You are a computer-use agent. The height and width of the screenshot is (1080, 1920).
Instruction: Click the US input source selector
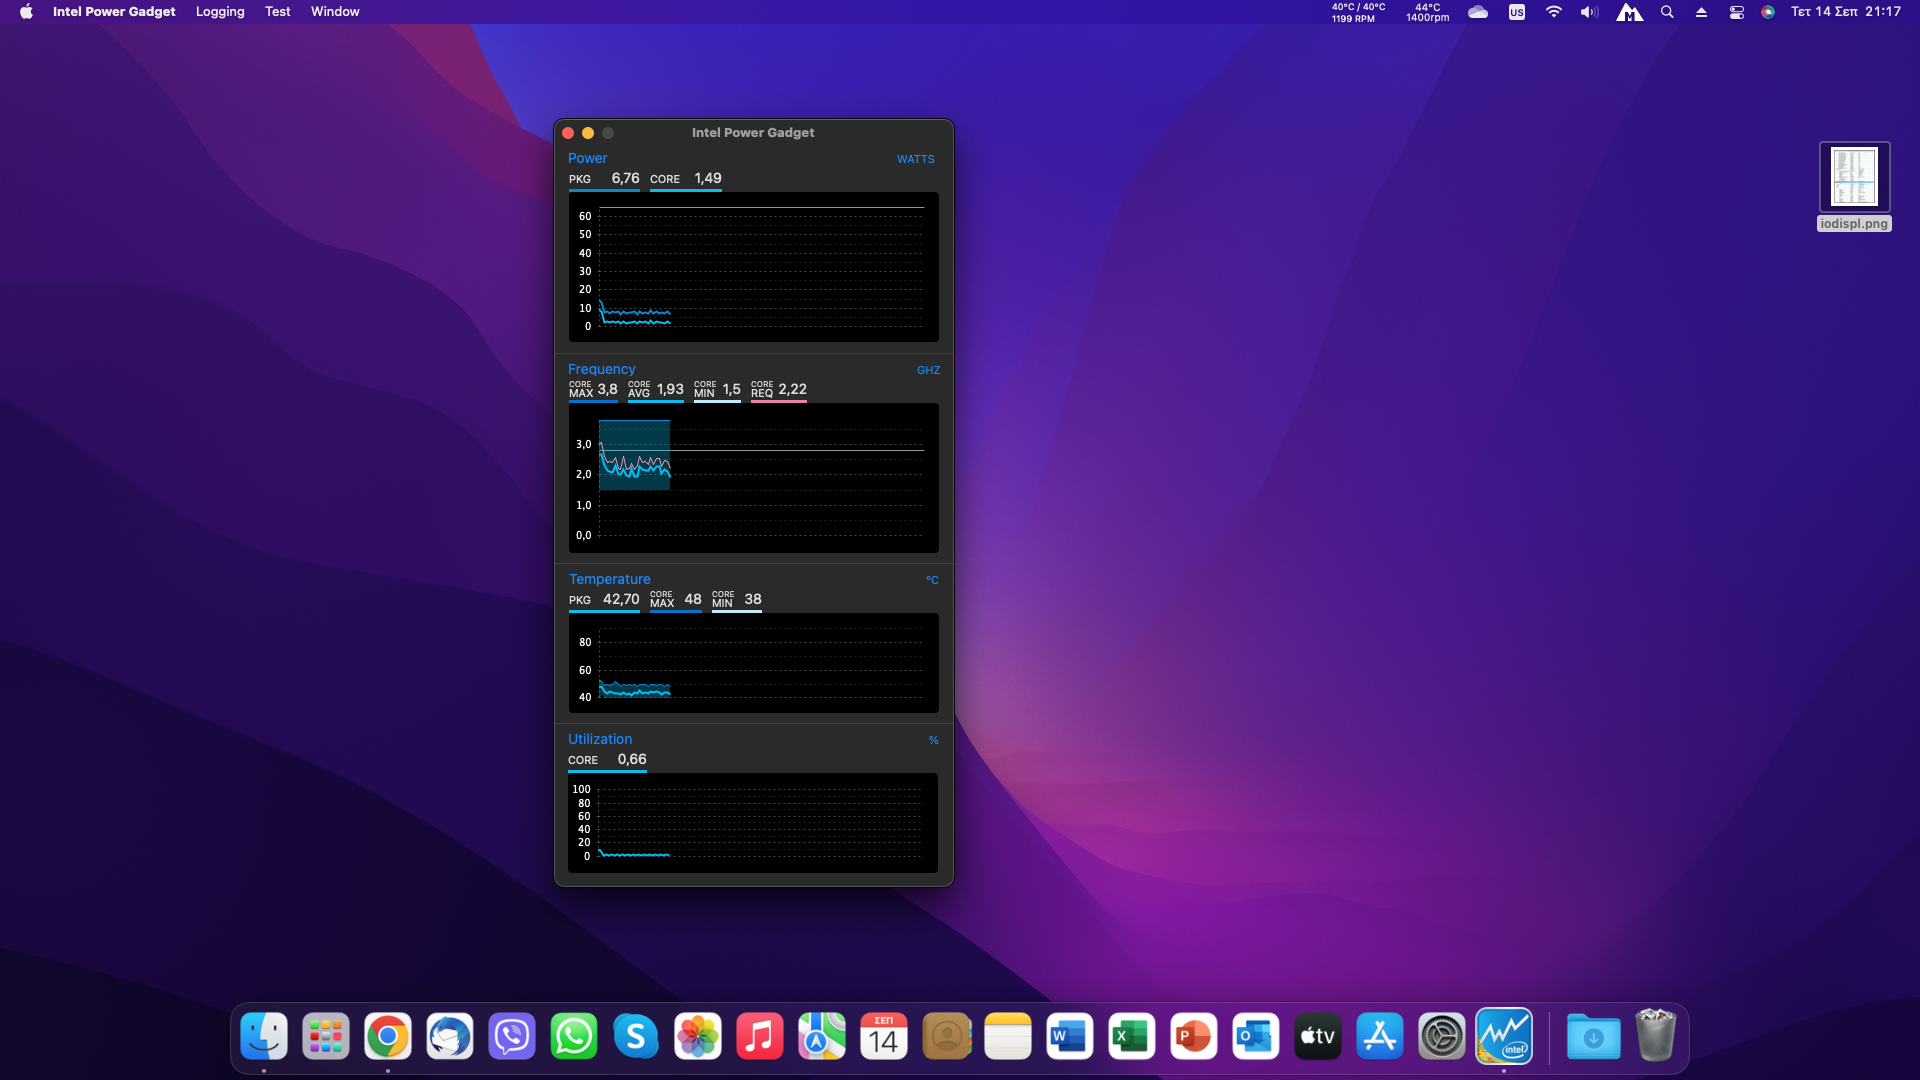pyautogui.click(x=1517, y=12)
